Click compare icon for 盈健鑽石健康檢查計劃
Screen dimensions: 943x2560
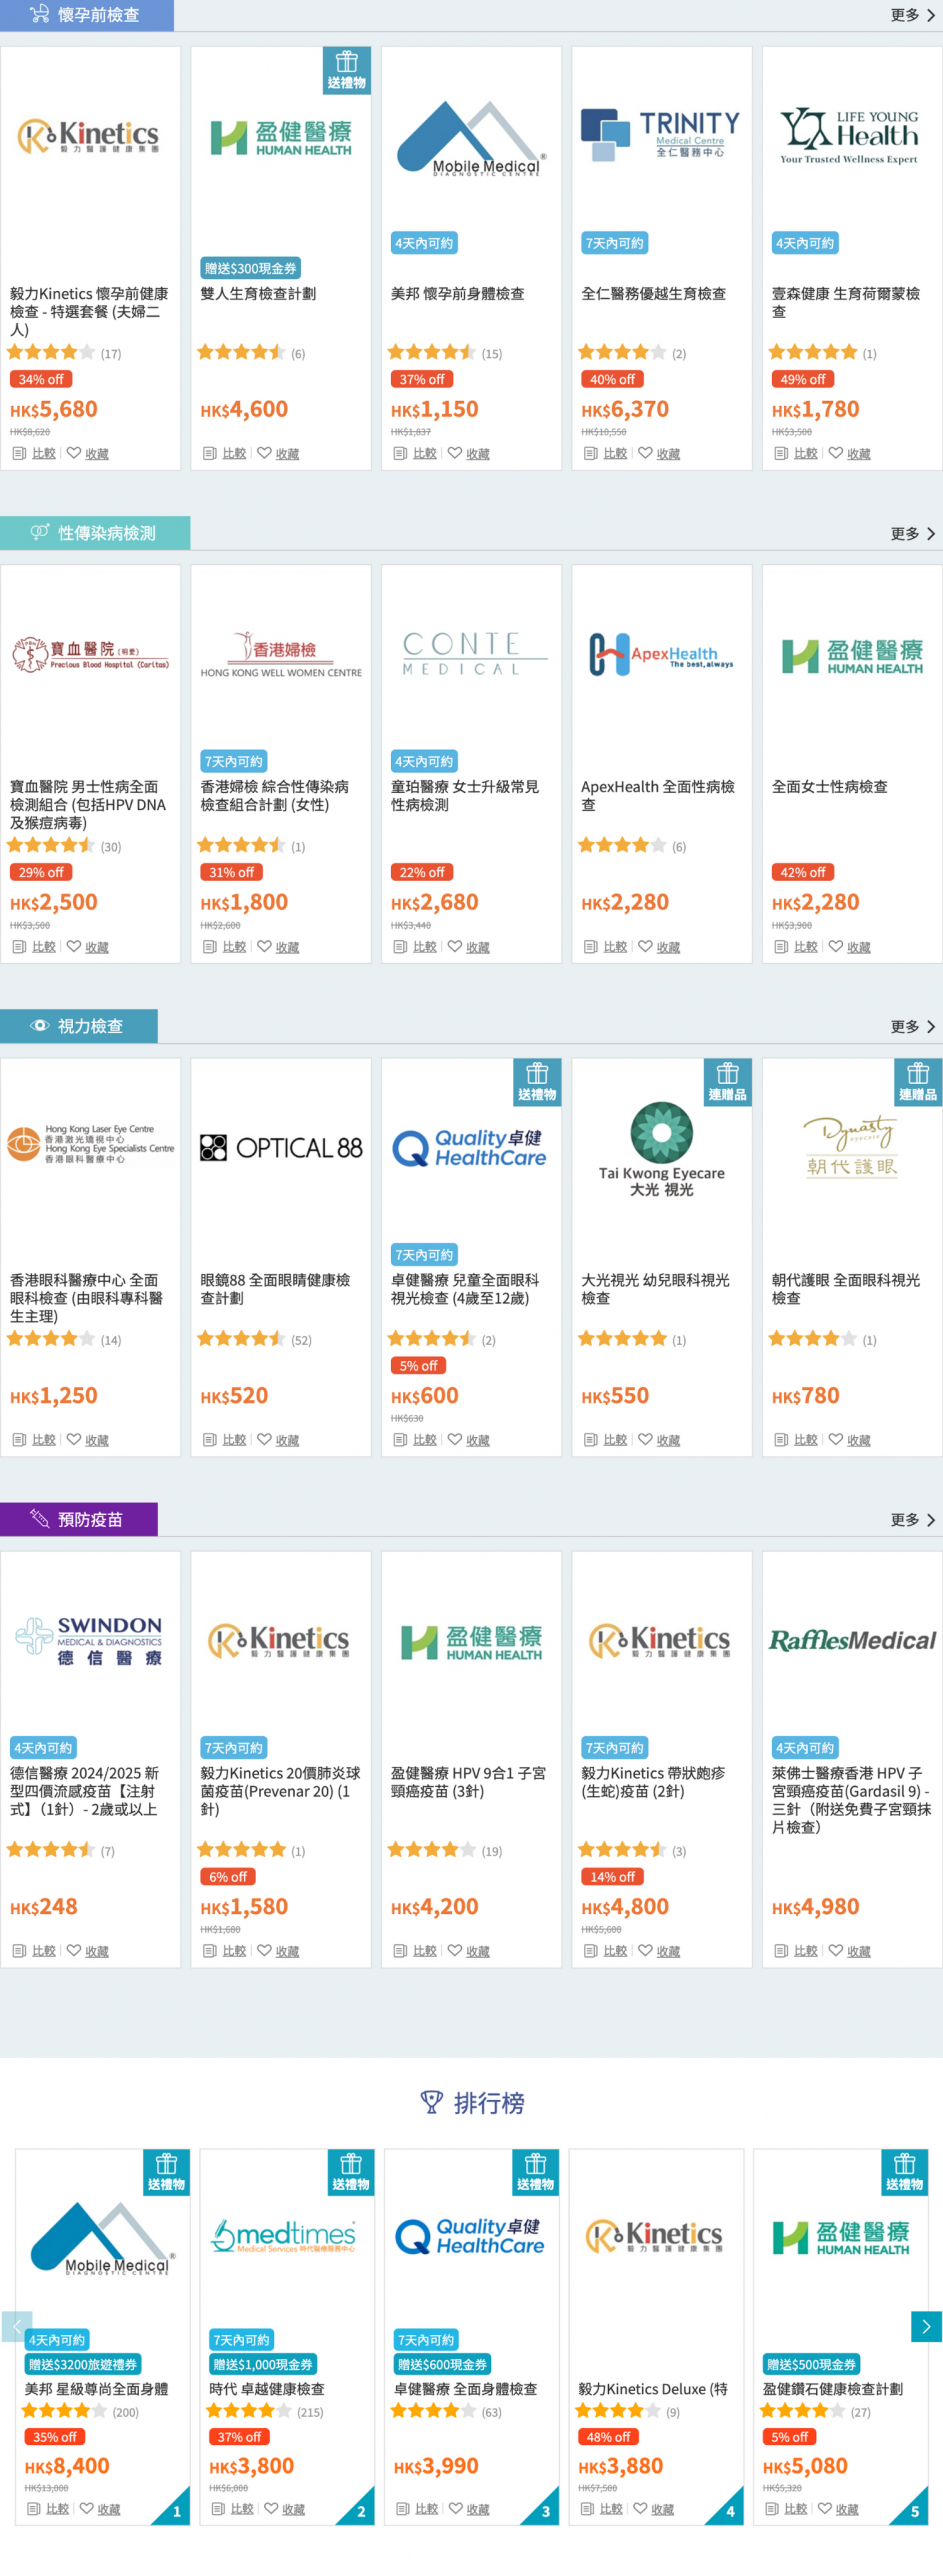point(772,2508)
